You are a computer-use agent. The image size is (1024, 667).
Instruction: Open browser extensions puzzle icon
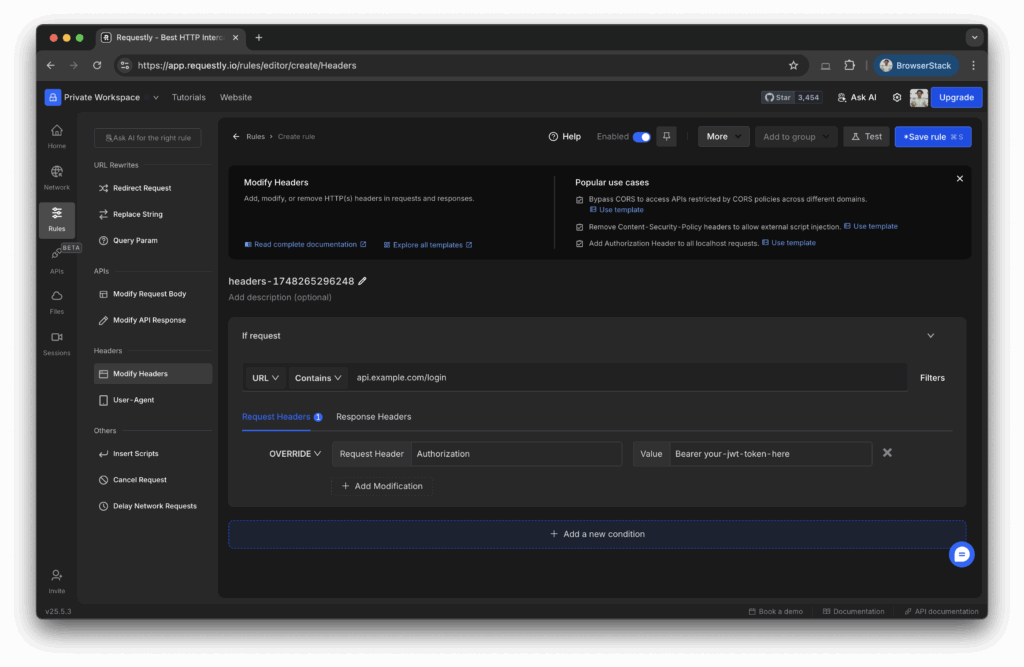pyautogui.click(x=849, y=65)
